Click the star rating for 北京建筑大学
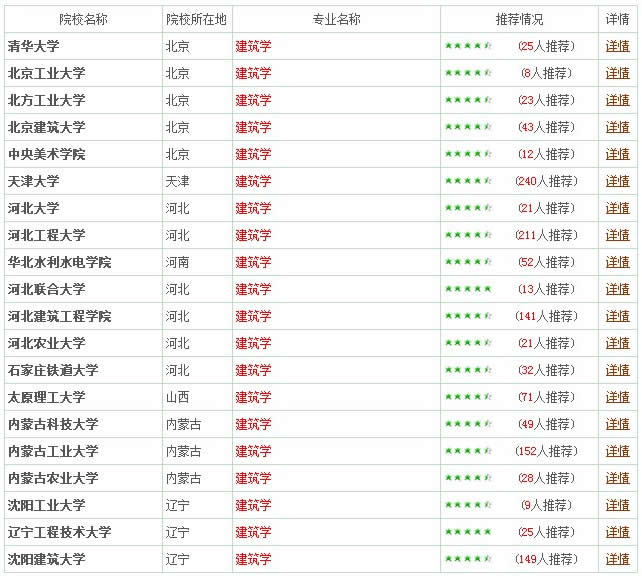 pyautogui.click(x=468, y=127)
